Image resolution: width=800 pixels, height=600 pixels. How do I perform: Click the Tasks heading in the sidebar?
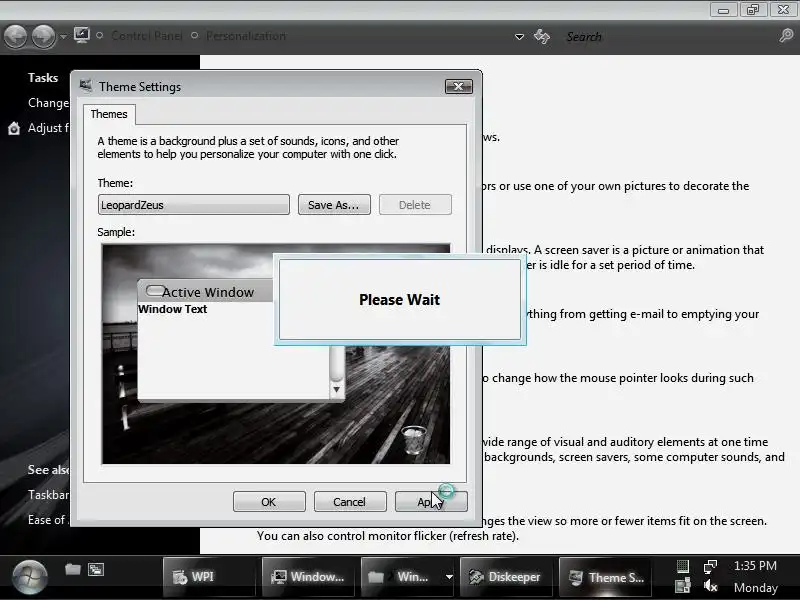click(x=43, y=78)
